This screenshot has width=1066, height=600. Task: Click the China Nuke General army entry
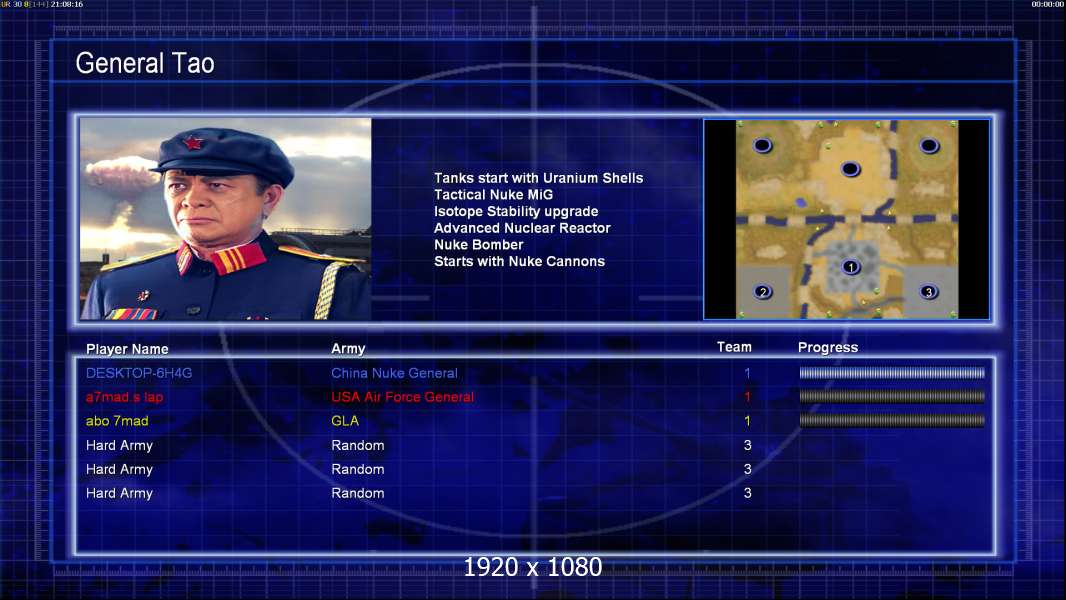[x=394, y=373]
